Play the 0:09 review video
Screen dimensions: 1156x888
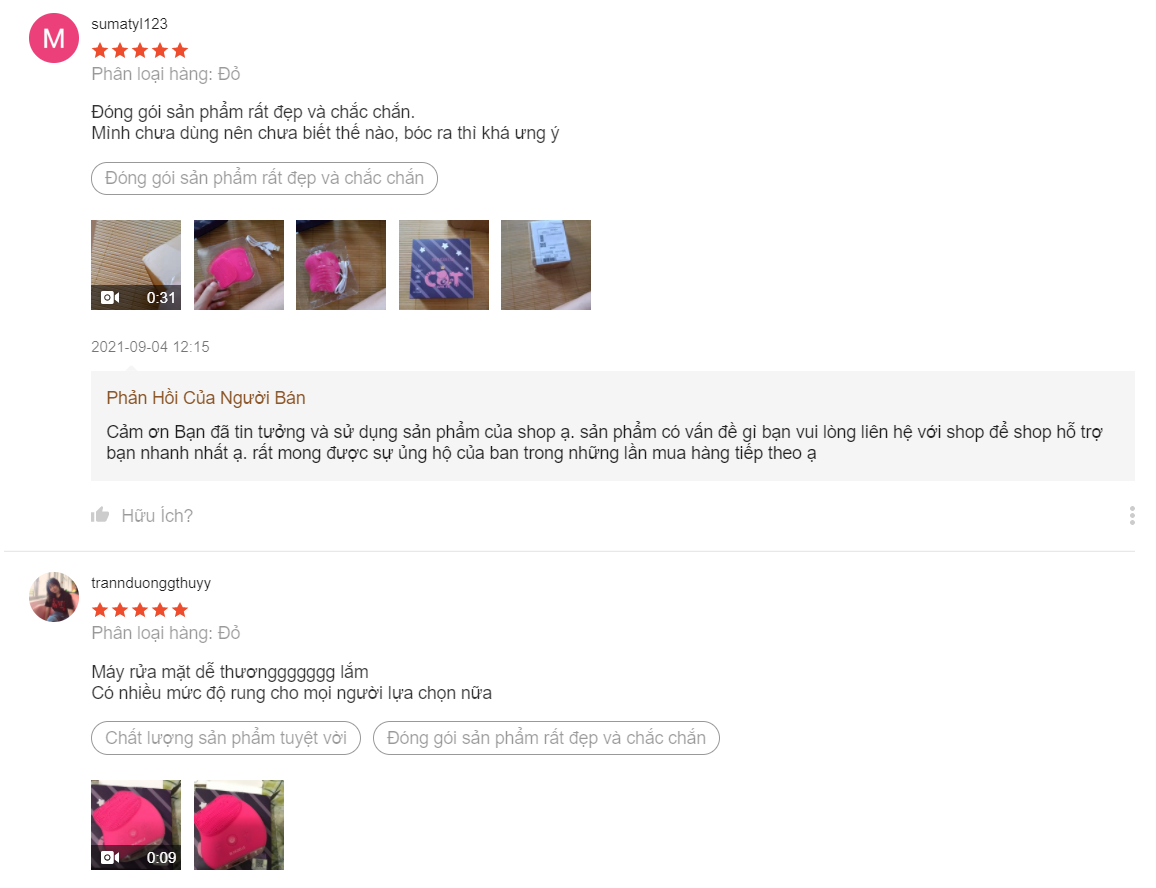coord(136,825)
